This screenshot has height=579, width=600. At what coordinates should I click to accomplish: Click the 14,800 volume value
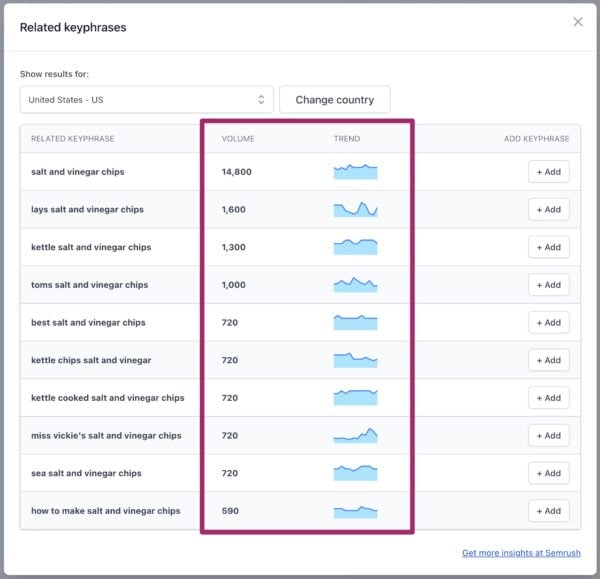tap(237, 172)
